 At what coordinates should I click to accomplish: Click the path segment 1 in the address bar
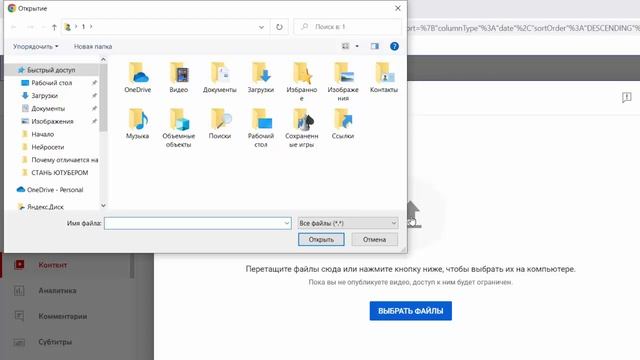point(83,27)
